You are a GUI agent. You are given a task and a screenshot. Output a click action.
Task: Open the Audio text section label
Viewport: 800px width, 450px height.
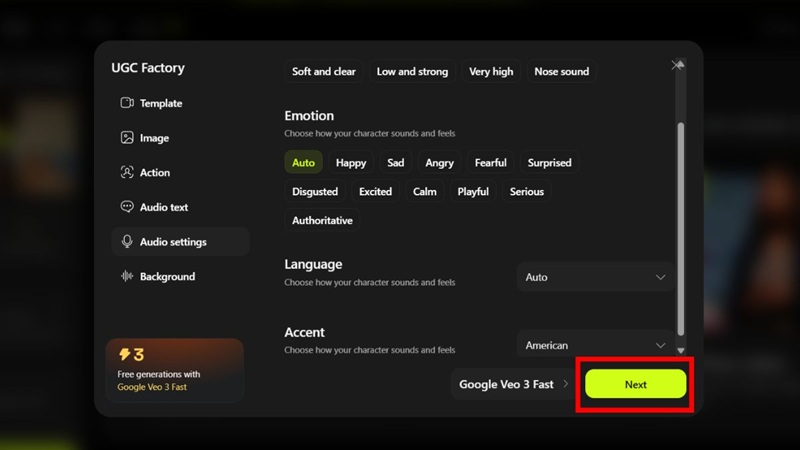pyautogui.click(x=164, y=207)
